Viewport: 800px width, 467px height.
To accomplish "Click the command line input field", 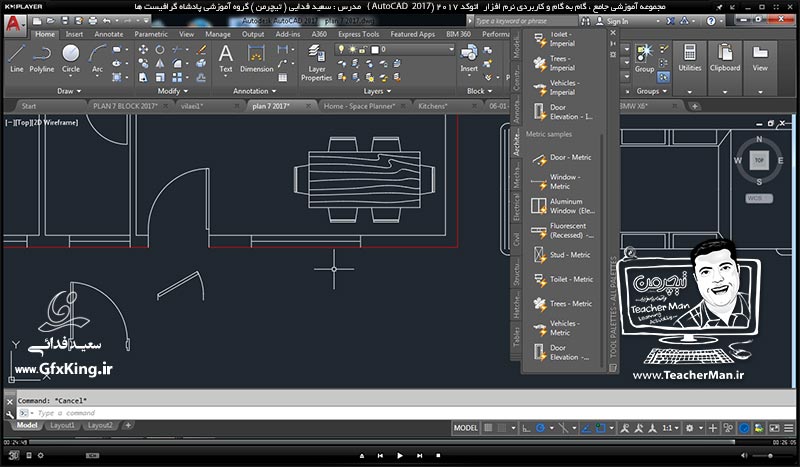I will click(x=406, y=413).
